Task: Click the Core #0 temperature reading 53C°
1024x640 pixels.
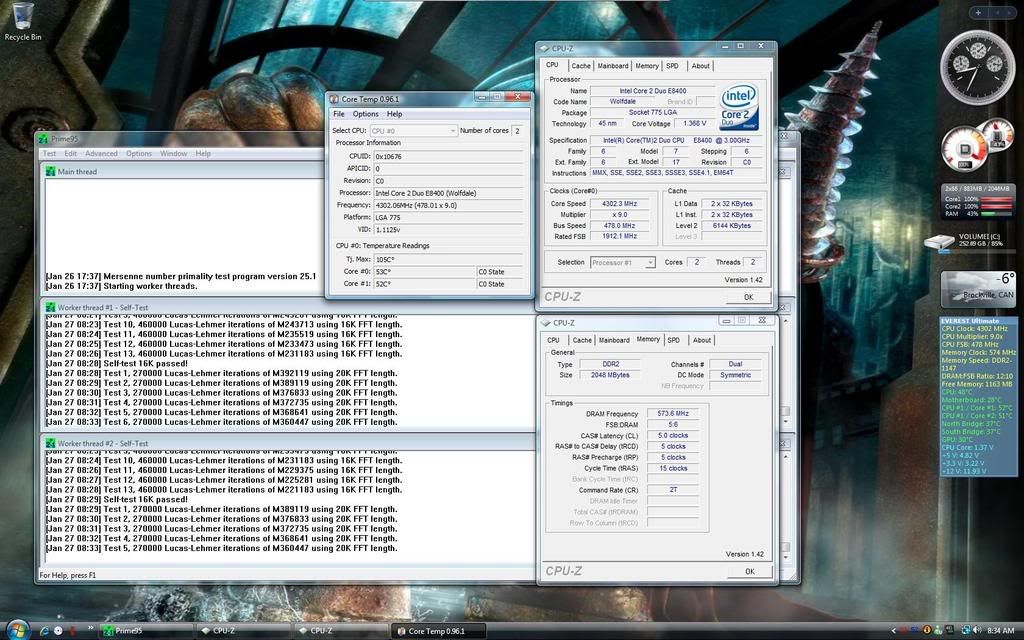Action: tap(424, 272)
